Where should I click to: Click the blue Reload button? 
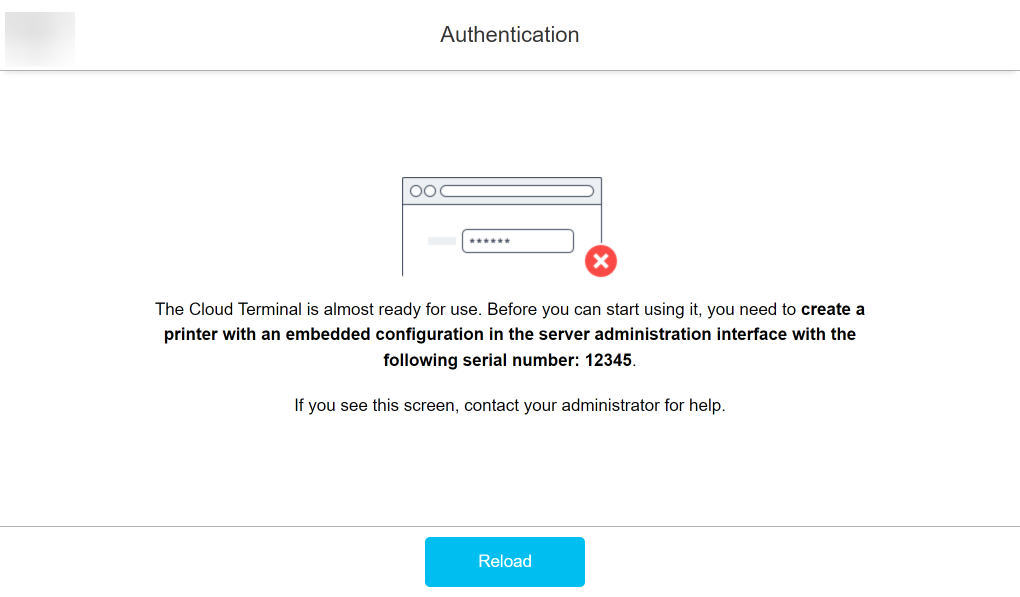tap(504, 561)
